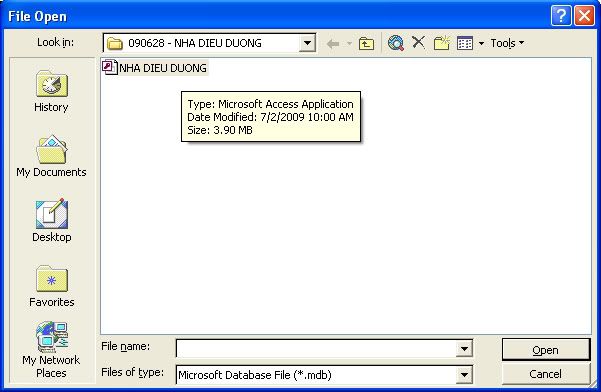Expand the Files of type dropdown
Screen dimensions: 601x392
464,375
